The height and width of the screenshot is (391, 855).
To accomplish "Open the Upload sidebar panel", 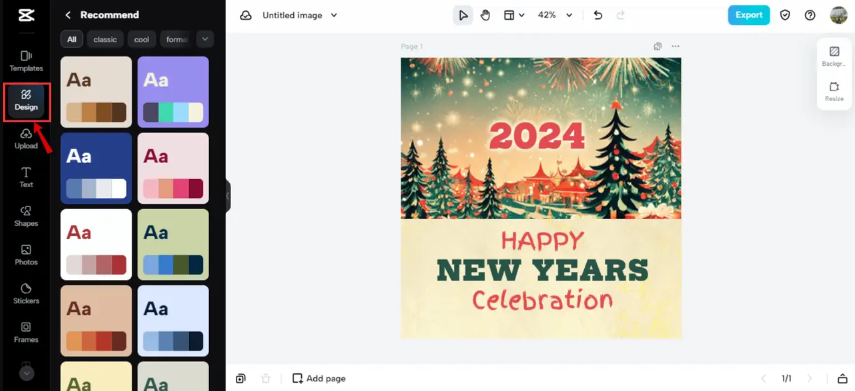I will [x=26, y=139].
